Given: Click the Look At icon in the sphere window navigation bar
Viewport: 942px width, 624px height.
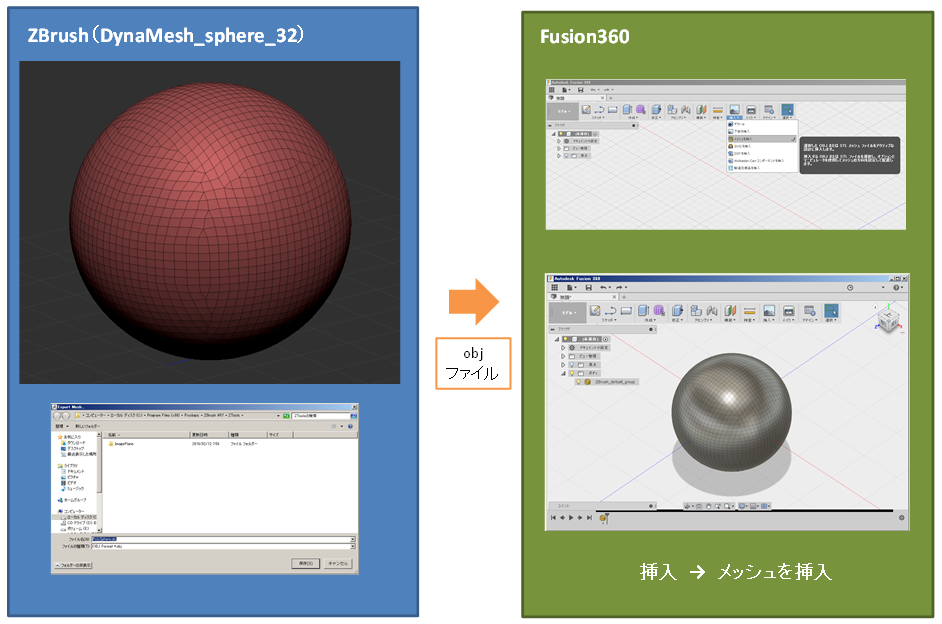Looking at the screenshot, I should tap(699, 506).
